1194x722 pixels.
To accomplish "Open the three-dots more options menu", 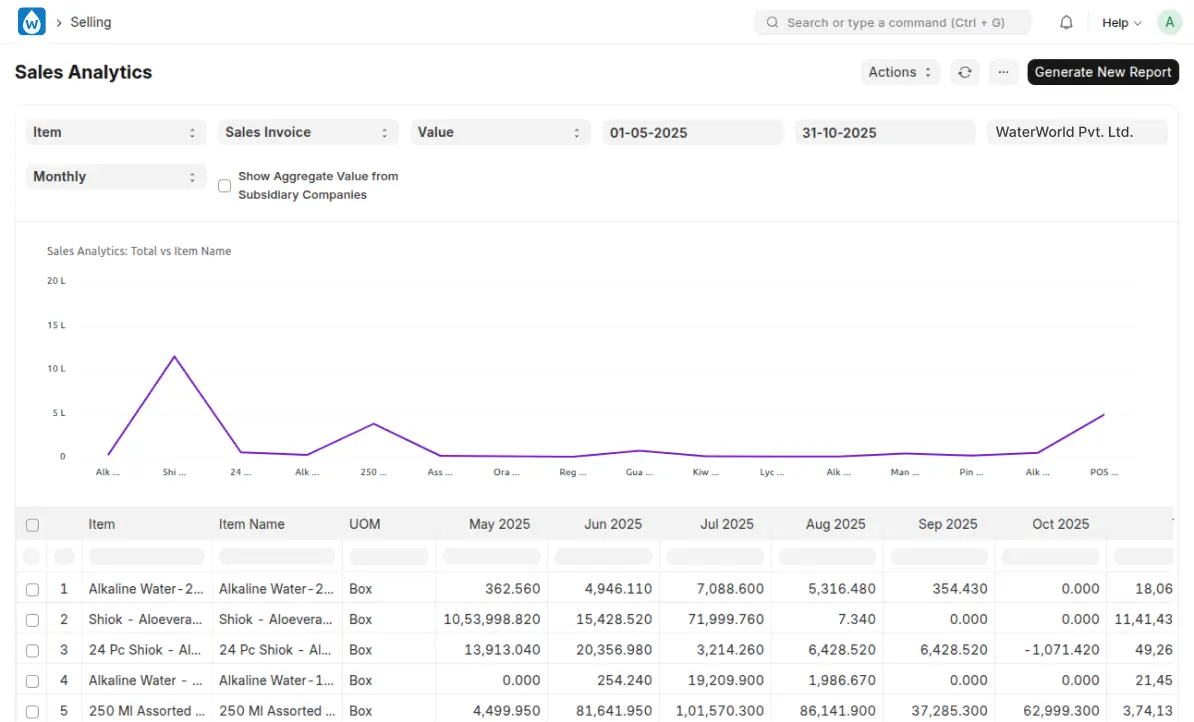I will click(1003, 72).
